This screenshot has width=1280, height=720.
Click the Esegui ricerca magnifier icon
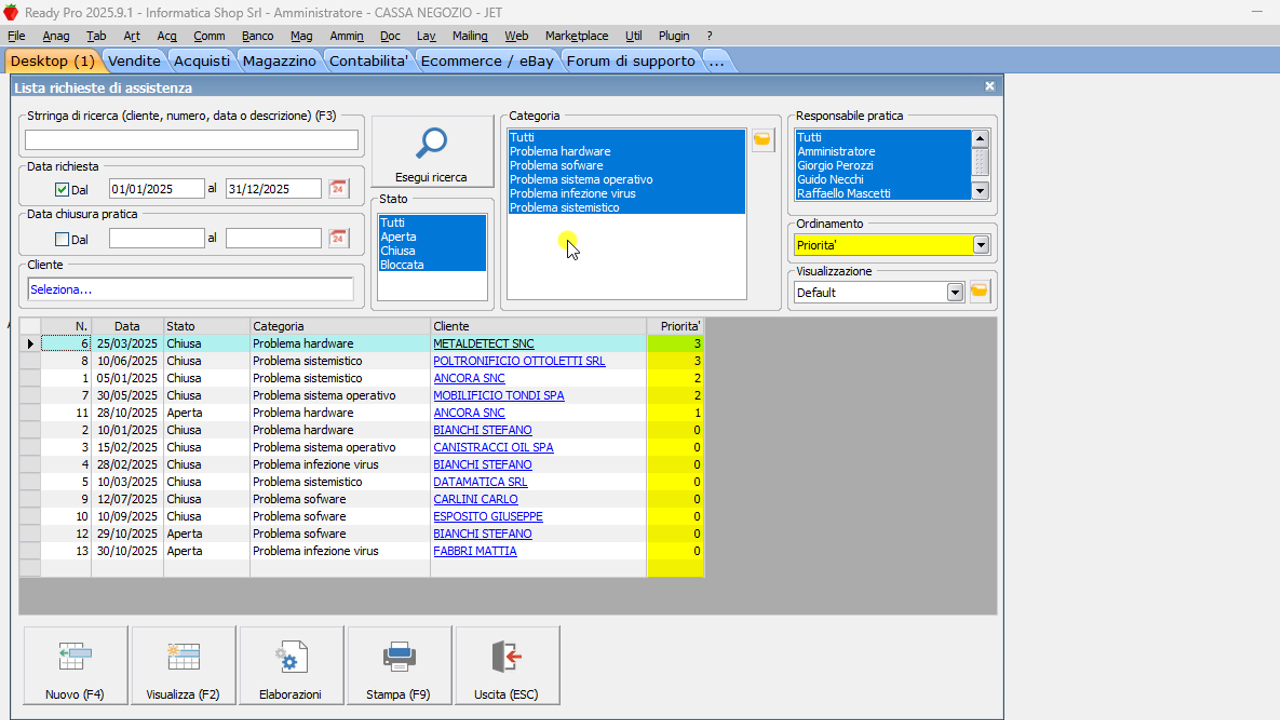(432, 144)
